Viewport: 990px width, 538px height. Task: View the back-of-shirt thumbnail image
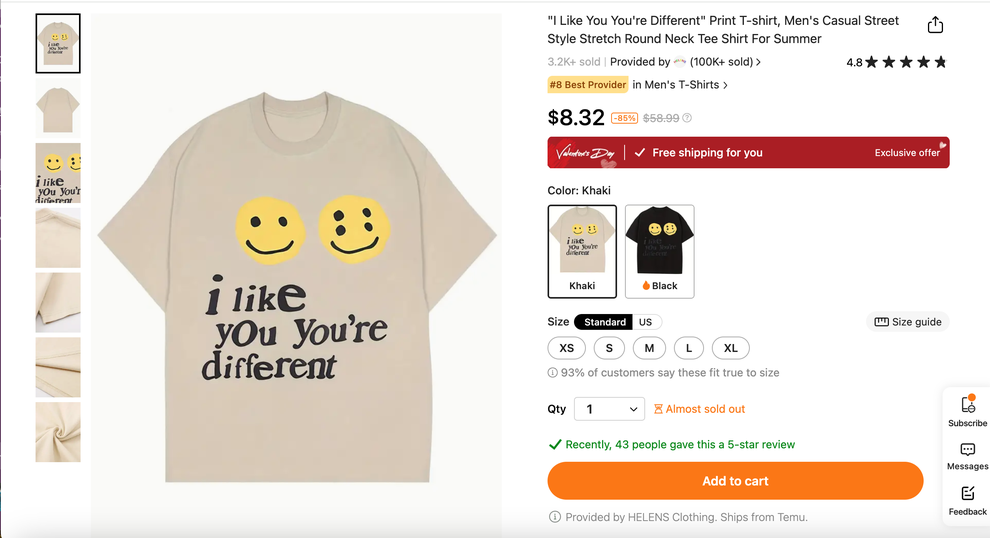point(58,108)
